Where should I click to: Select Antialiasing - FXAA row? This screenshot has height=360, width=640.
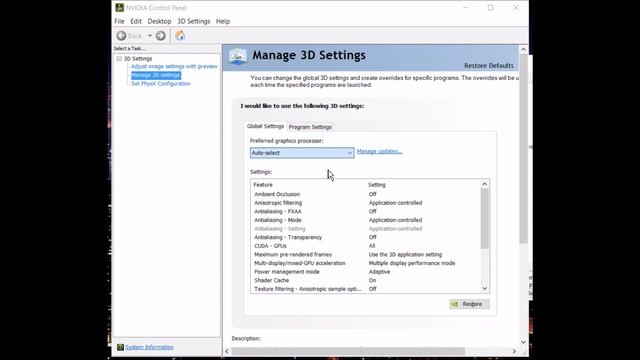pyautogui.click(x=367, y=211)
